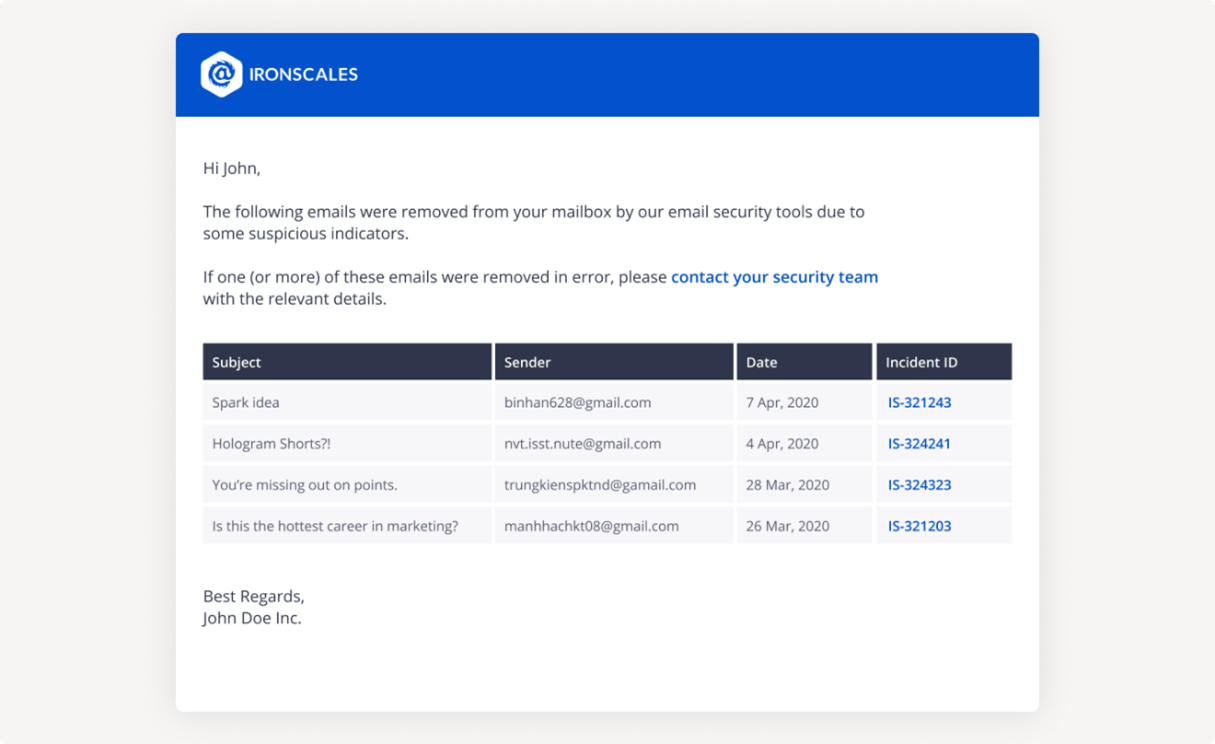Select the Spark idea subject cell

point(347,403)
